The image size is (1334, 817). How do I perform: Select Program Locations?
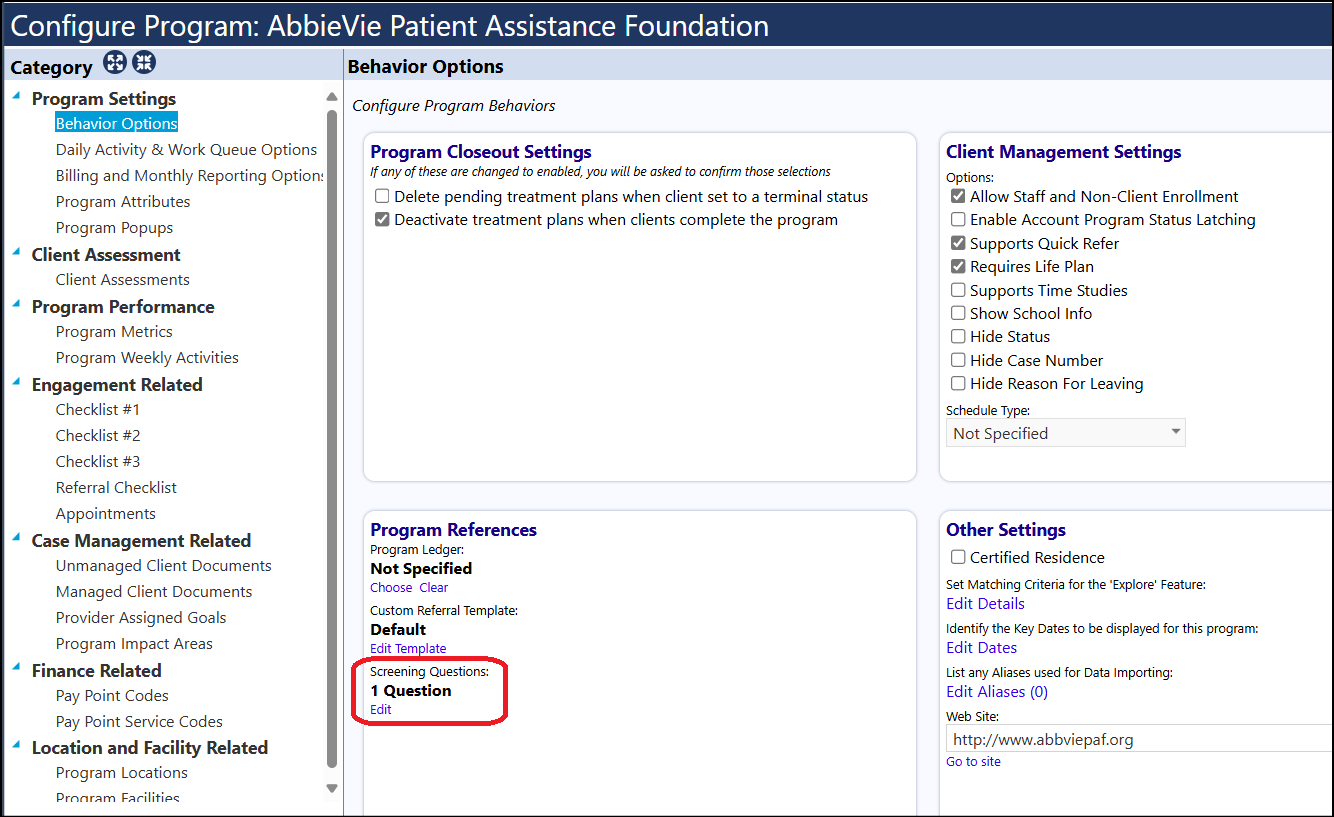[x=122, y=772]
